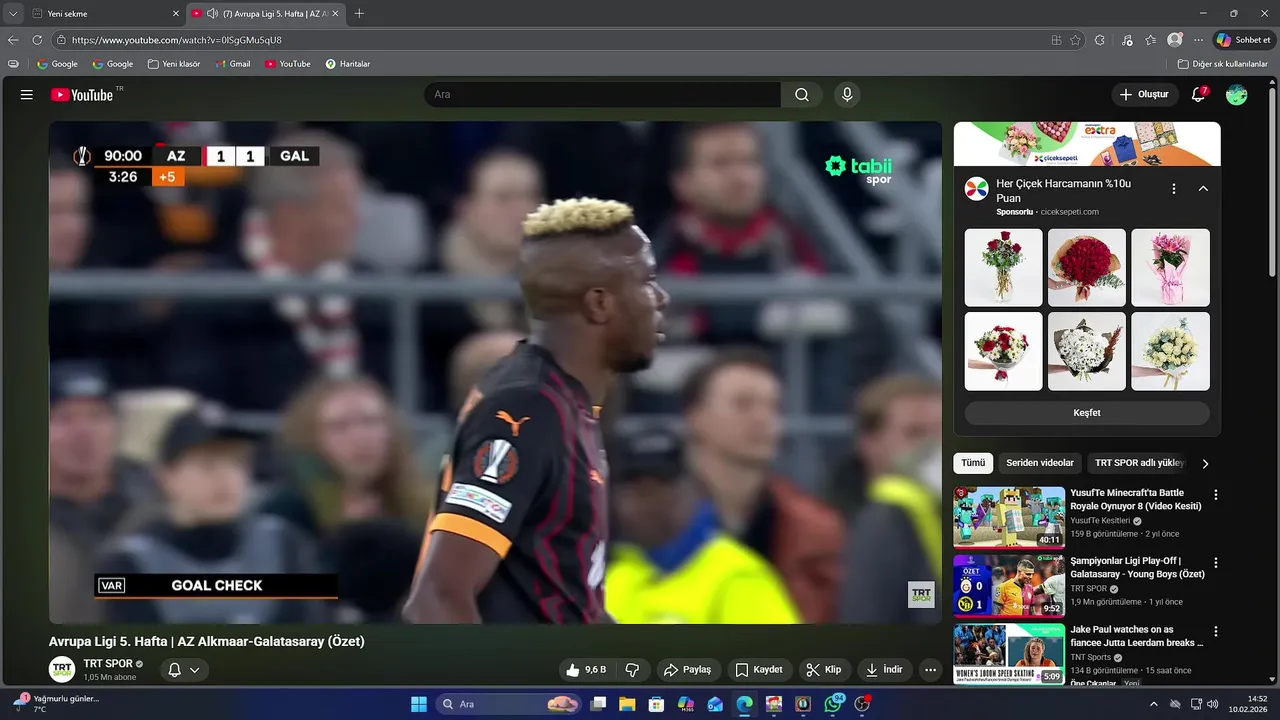Image resolution: width=1280 pixels, height=720 pixels.
Task: Show more filter chips with right arrow
Action: click(1205, 463)
